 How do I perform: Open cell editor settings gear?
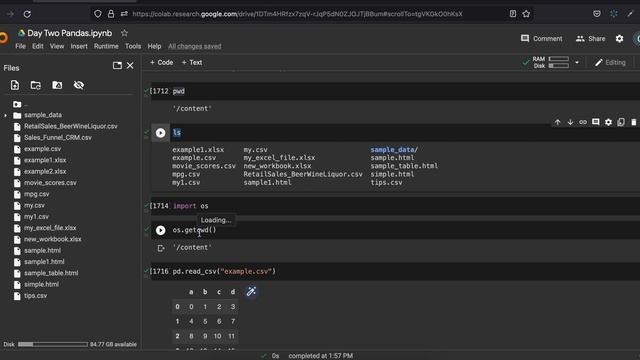click(608, 122)
